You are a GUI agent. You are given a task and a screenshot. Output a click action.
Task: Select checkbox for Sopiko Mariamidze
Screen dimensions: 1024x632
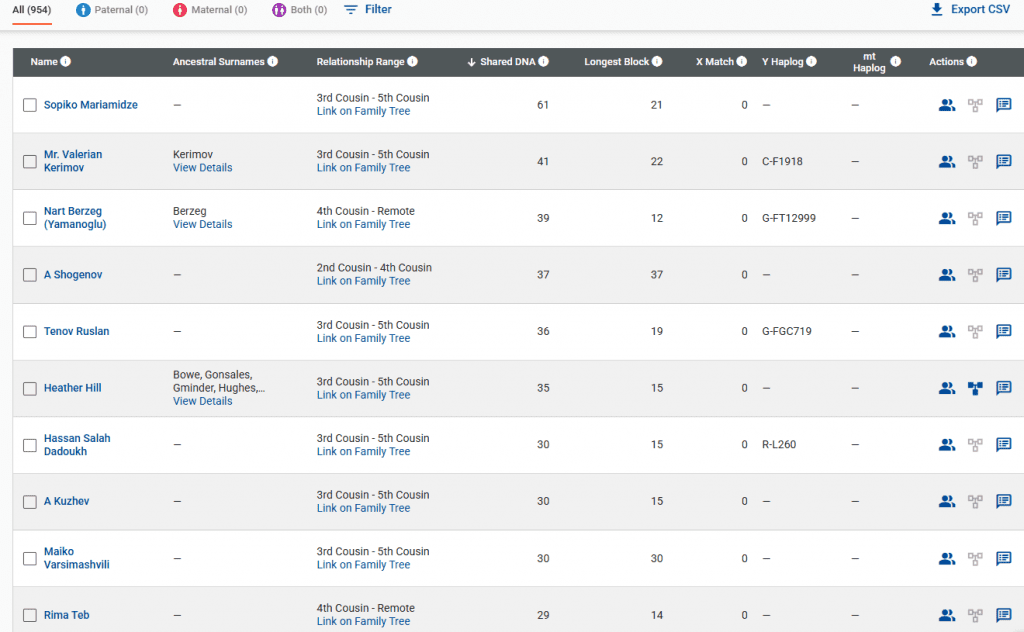click(30, 105)
